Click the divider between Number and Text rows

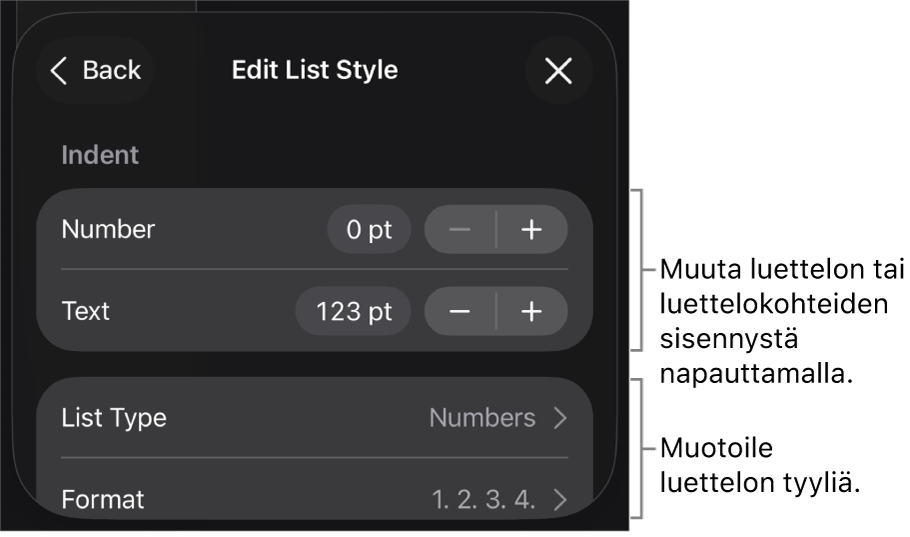tap(314, 269)
